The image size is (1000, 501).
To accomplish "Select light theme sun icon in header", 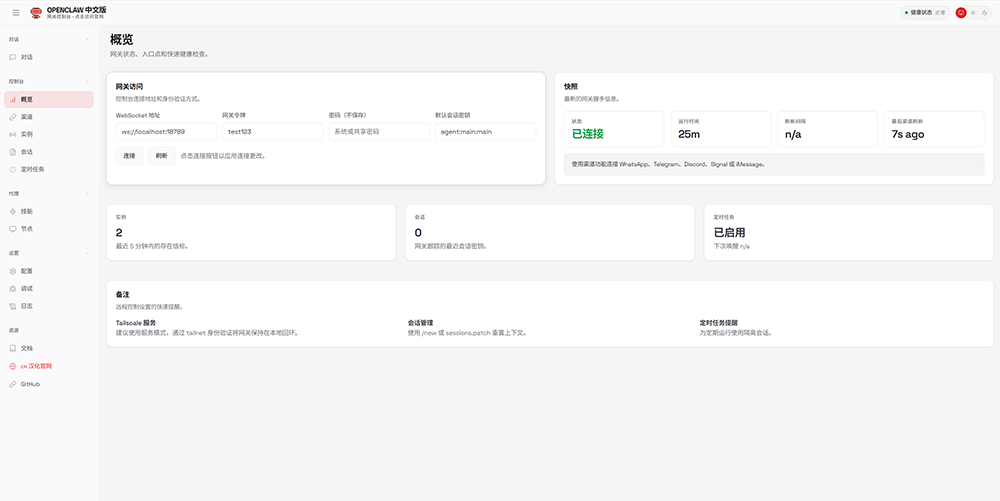I will point(973,13).
